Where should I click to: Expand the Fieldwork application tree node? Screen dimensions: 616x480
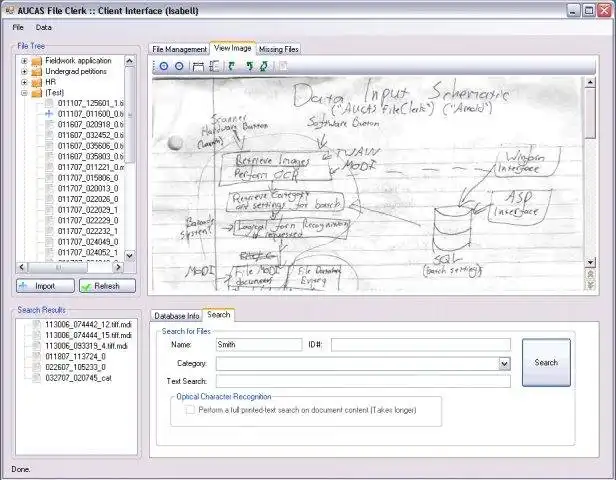pos(23,61)
